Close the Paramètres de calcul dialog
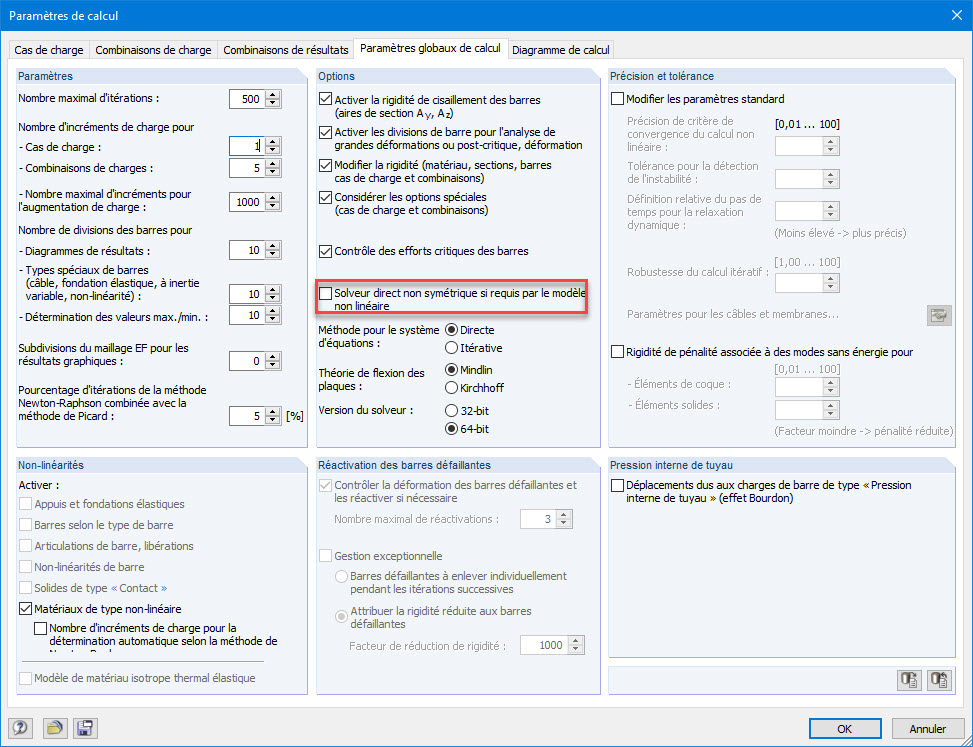Screen dimensions: 973x747 click(957, 16)
